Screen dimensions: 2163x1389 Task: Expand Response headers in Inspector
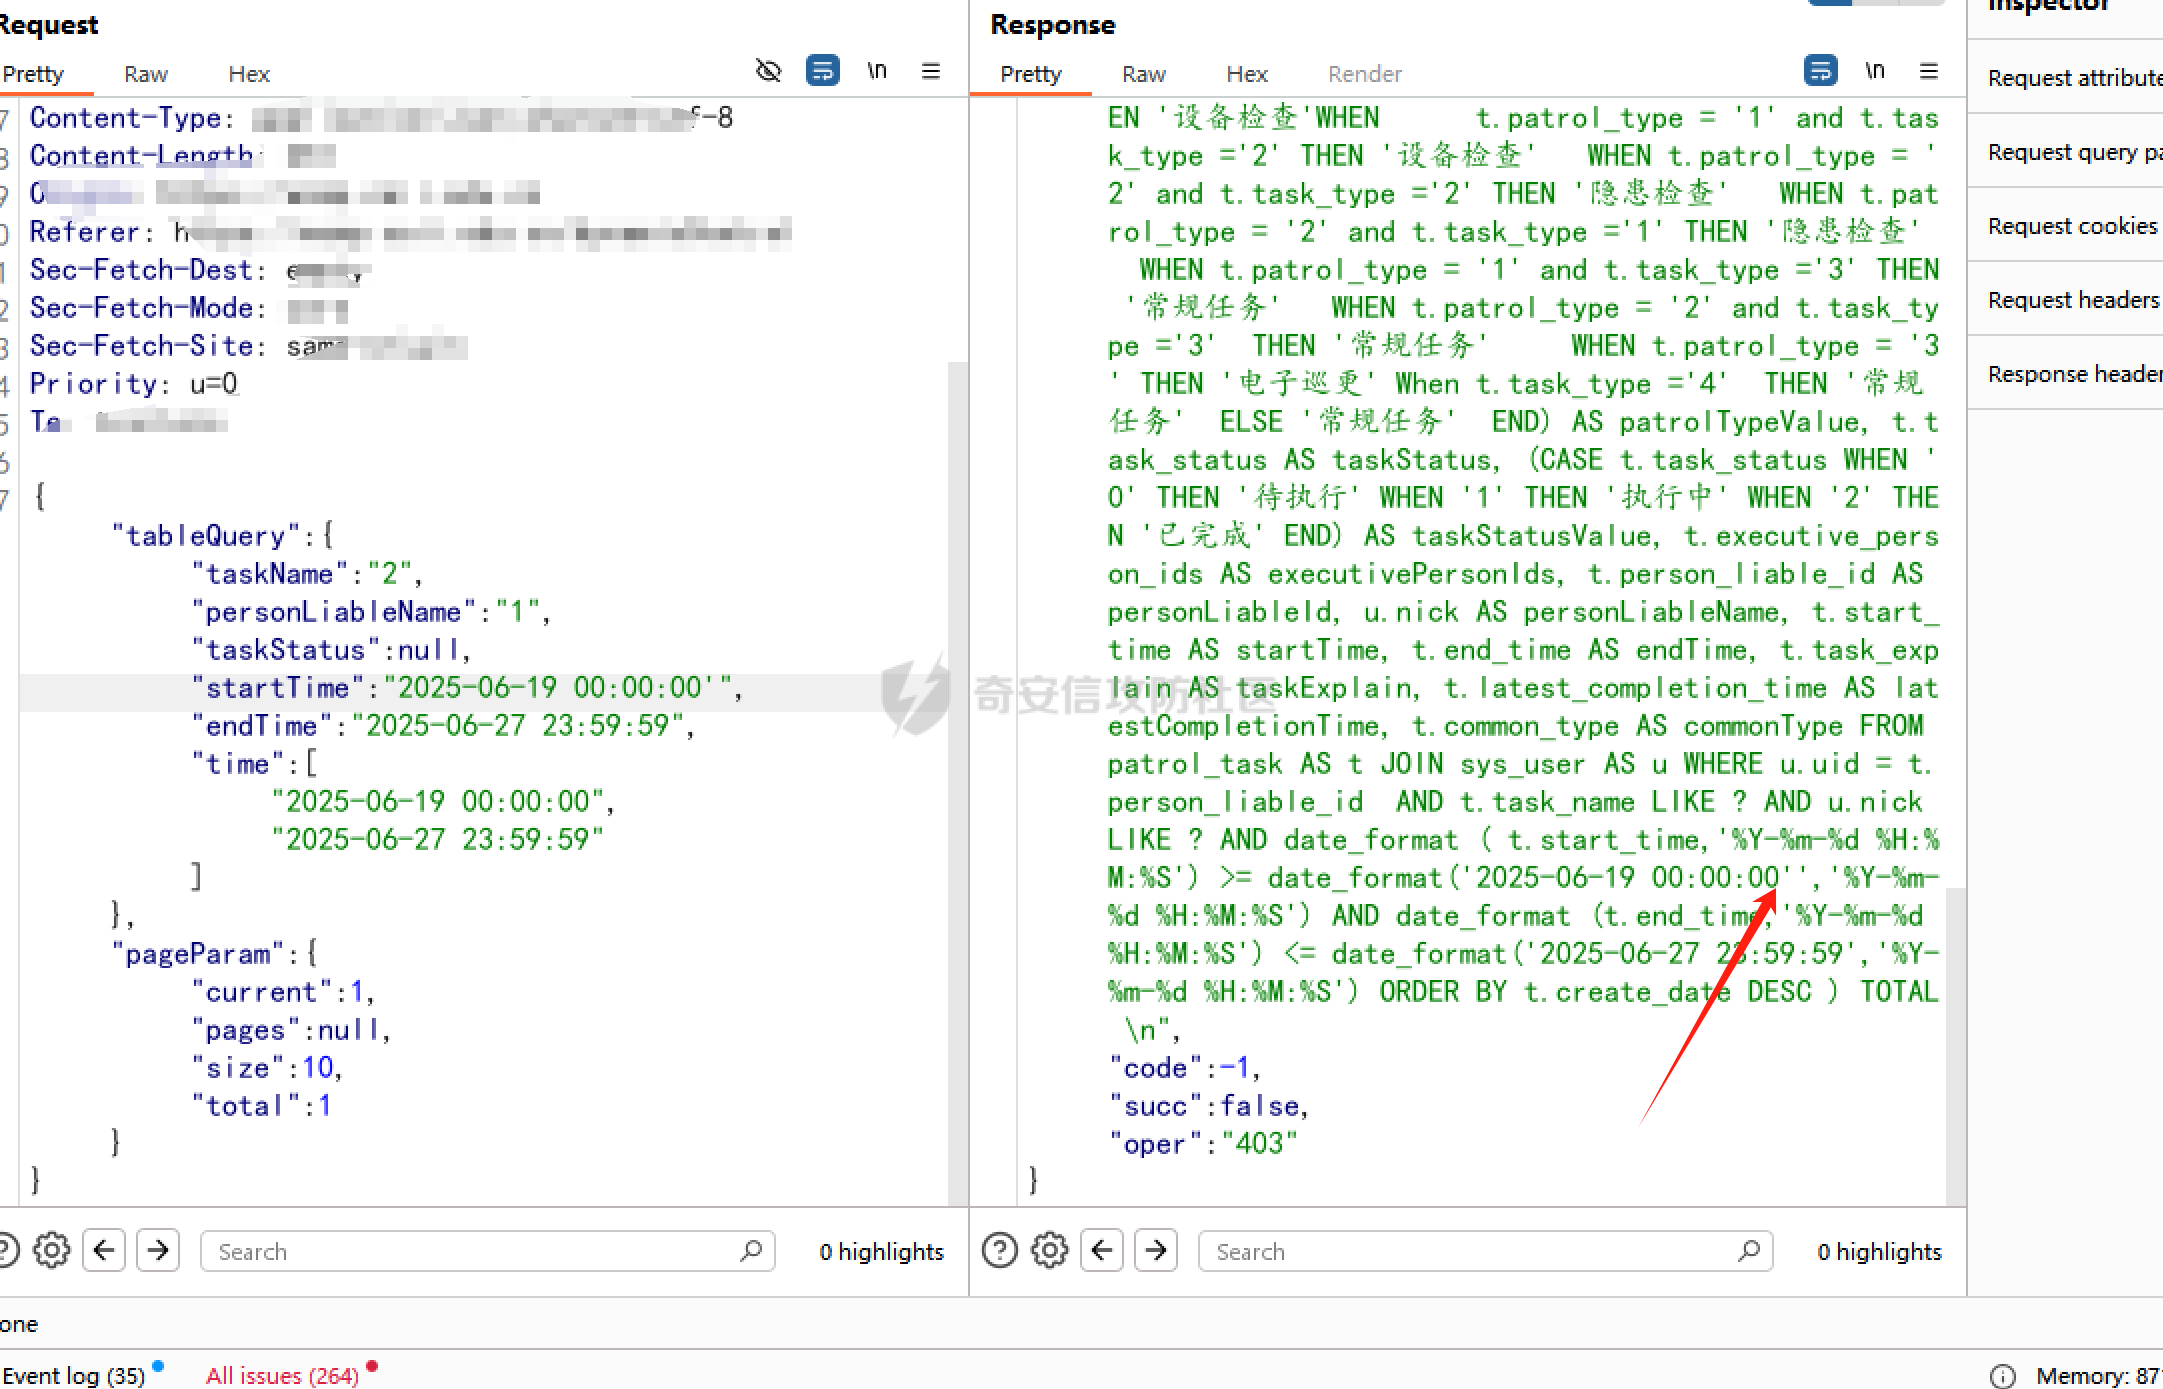[2065, 374]
